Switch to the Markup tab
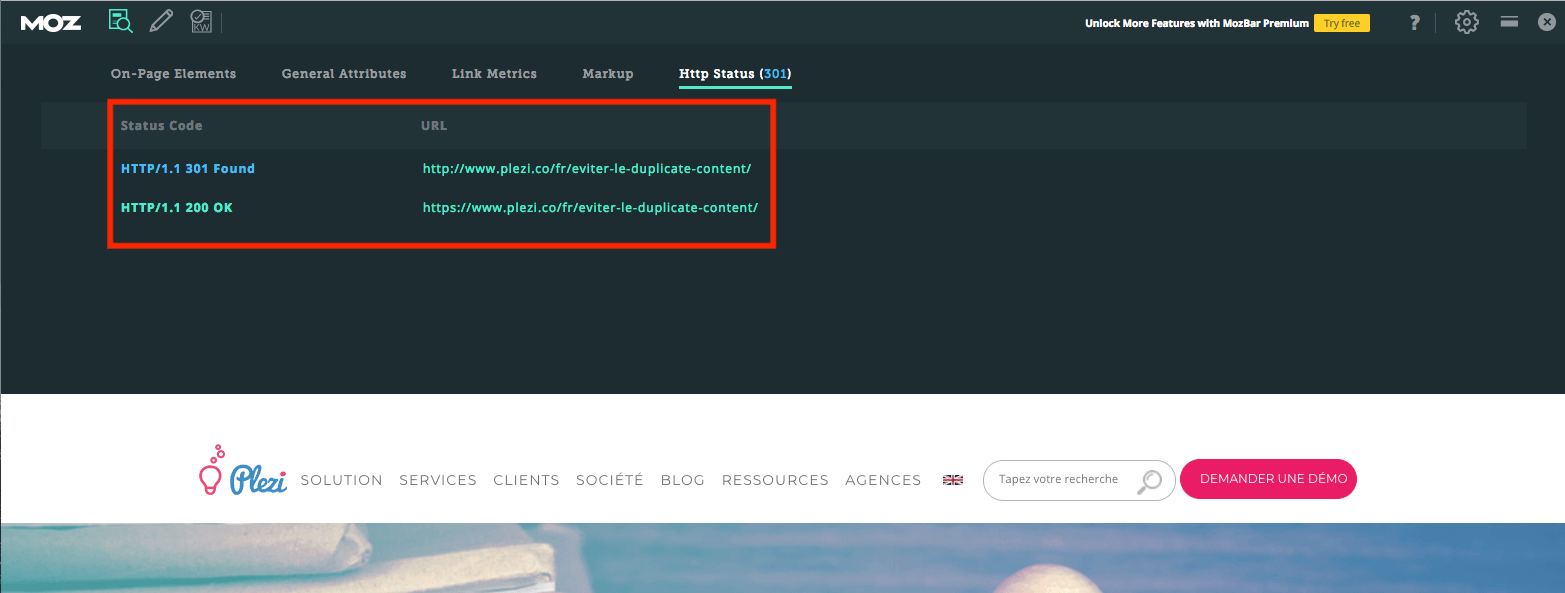Image resolution: width=1565 pixels, height=593 pixels. [x=608, y=74]
